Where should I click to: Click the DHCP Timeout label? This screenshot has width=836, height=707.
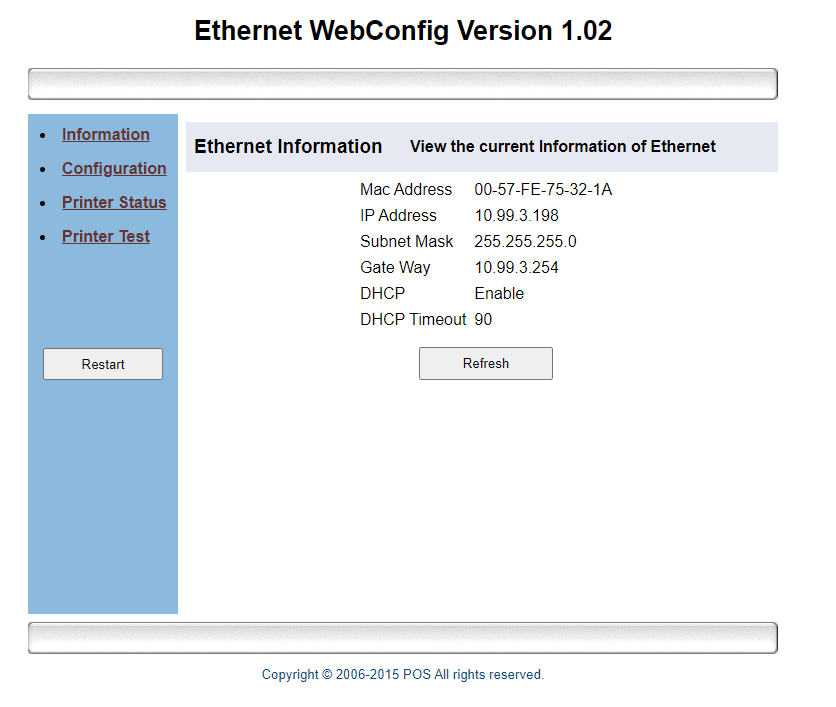click(x=413, y=320)
